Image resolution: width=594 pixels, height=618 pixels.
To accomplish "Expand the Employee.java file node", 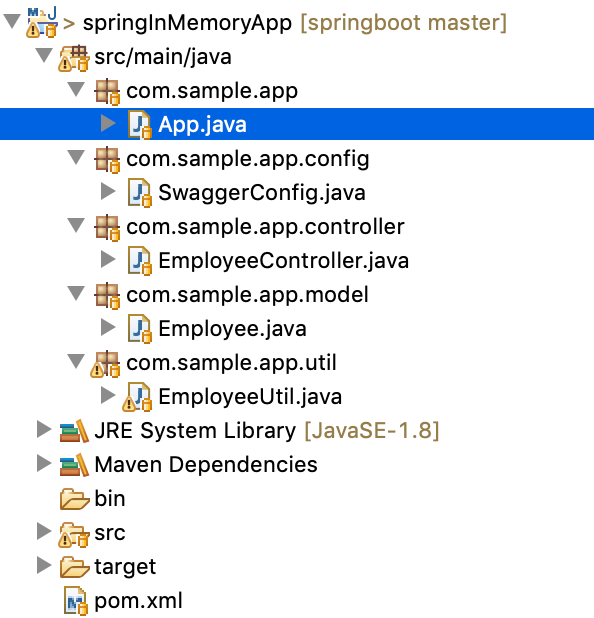I will pos(108,327).
